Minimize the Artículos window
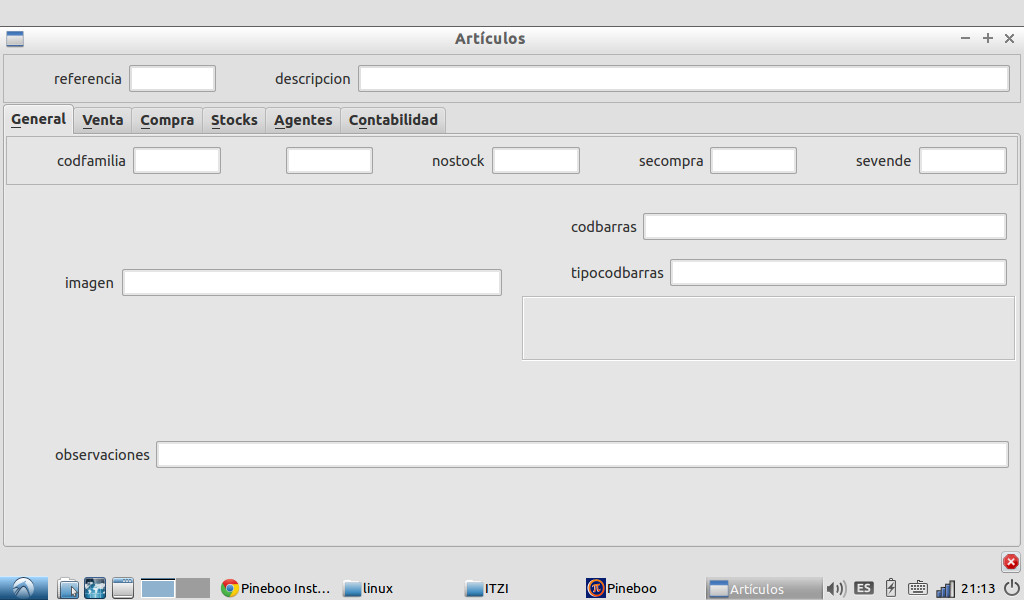This screenshot has height=600, width=1024. click(x=965, y=39)
